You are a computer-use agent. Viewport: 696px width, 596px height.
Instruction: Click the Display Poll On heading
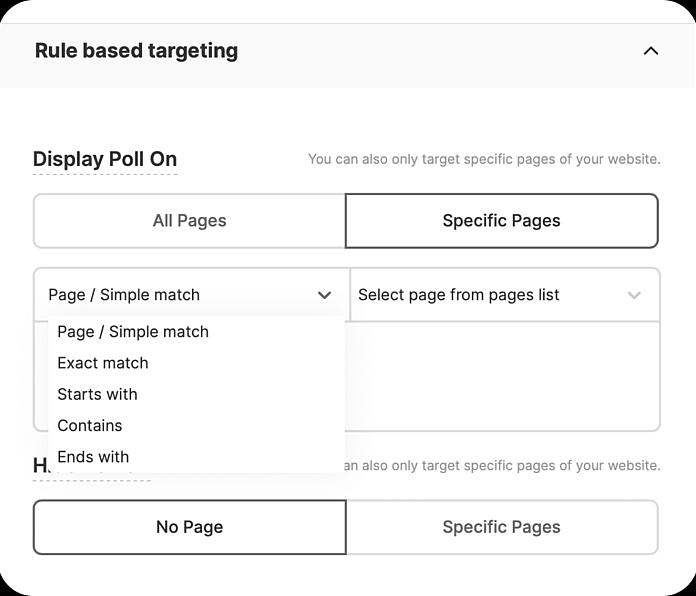pos(105,159)
